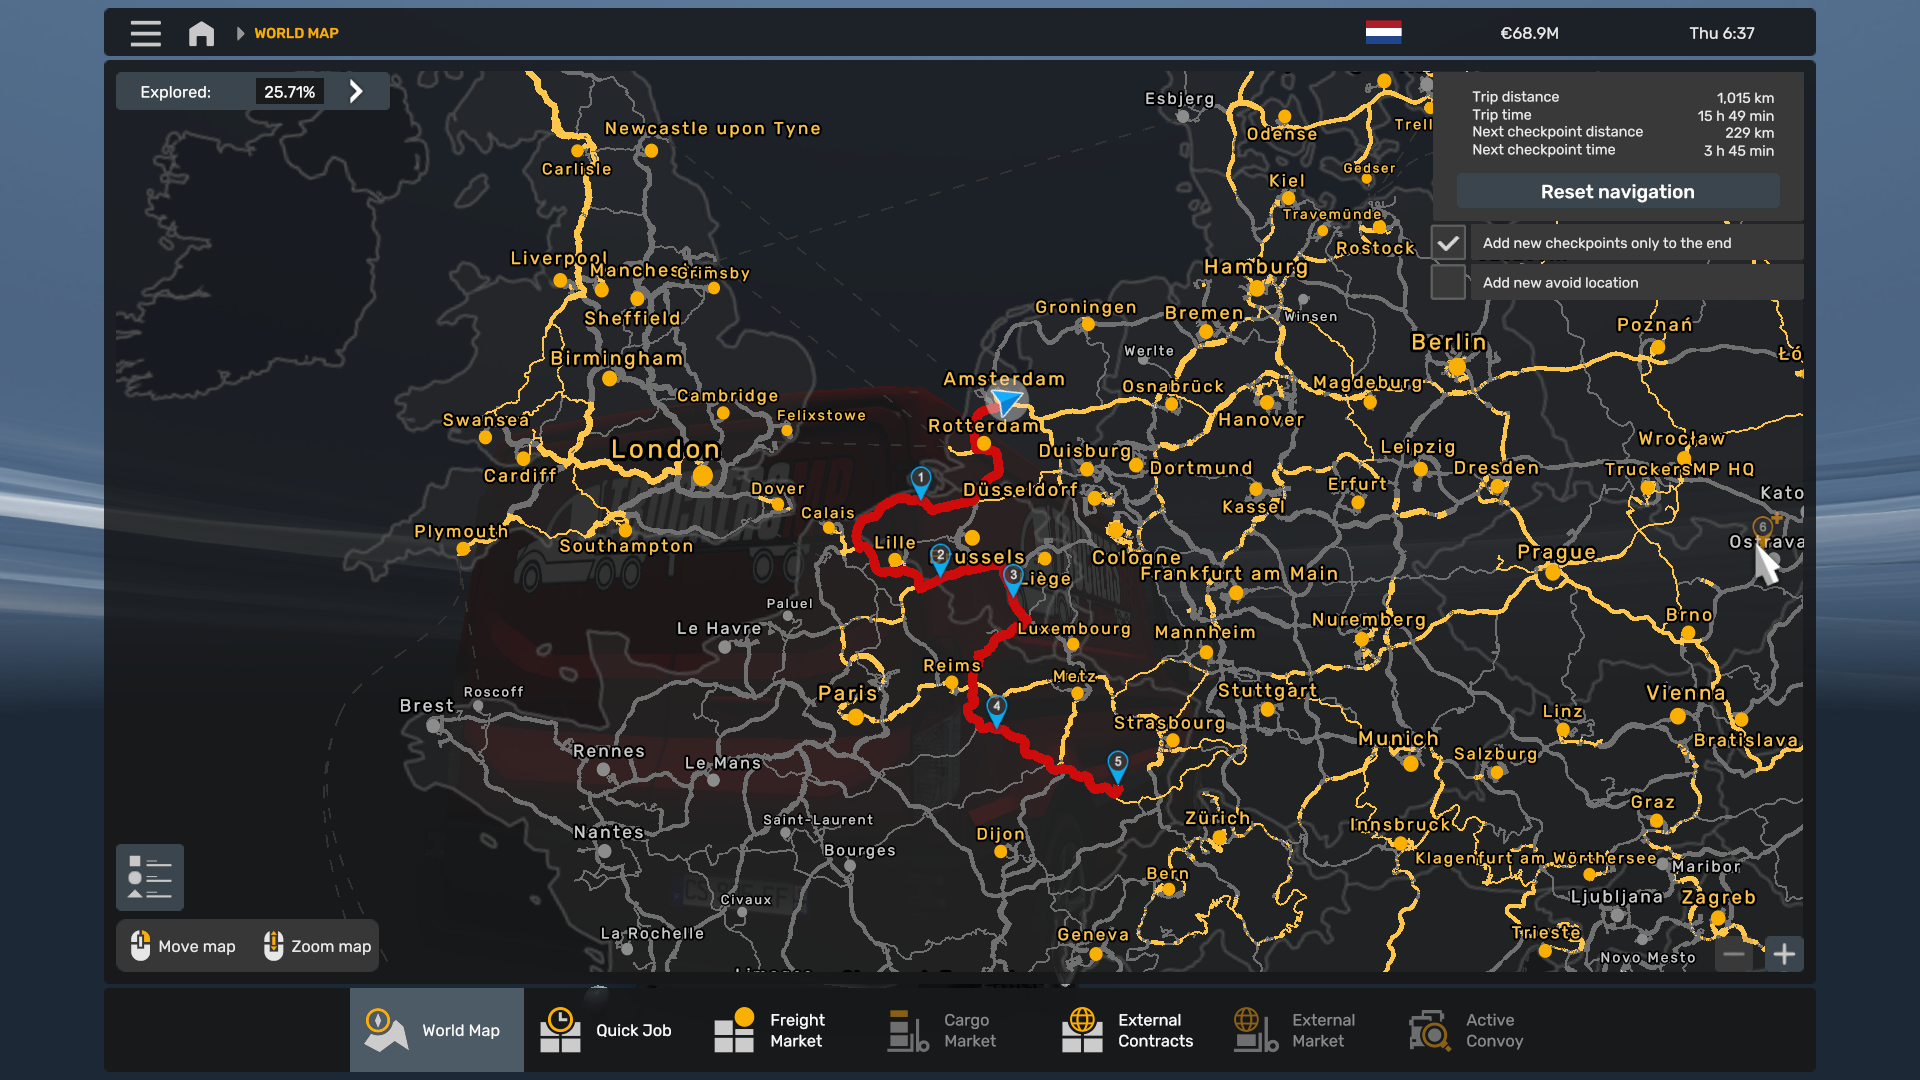Click the Stuttgart city marker
The image size is (1920, 1080).
(1268, 710)
